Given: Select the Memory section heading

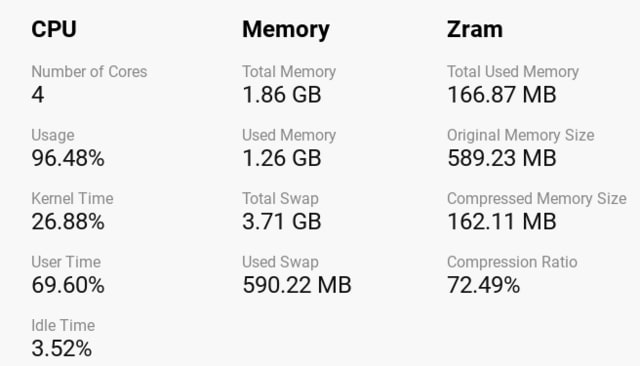Looking at the screenshot, I should pos(286,30).
